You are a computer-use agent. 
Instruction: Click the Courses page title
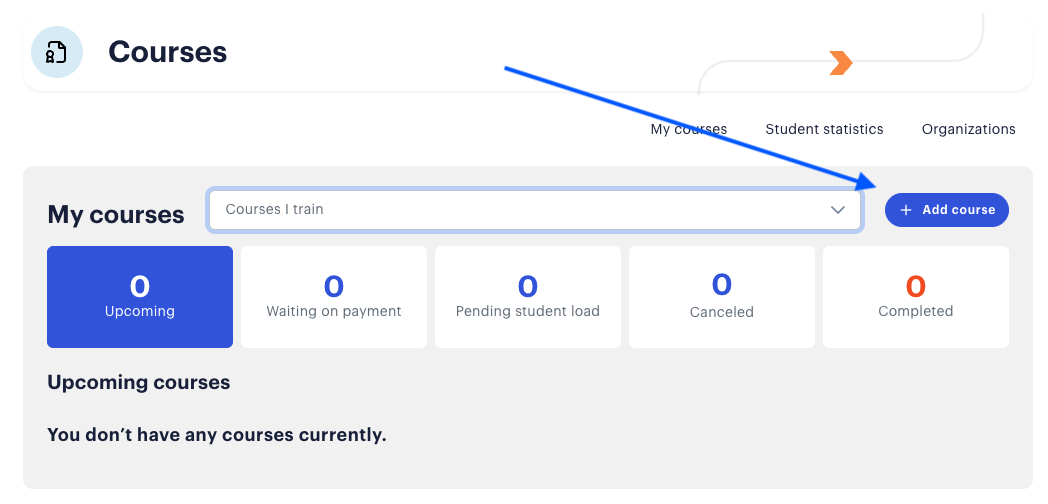pyautogui.click(x=168, y=52)
